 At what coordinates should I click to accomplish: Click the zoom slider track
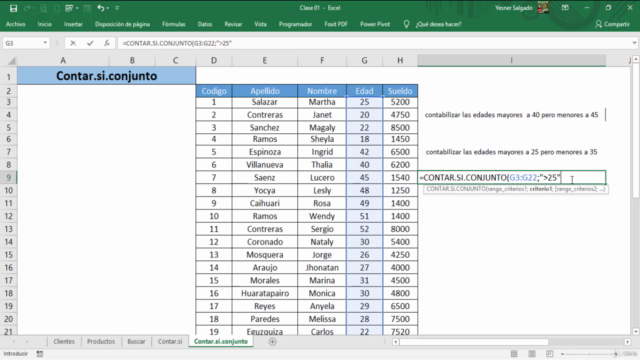[590, 354]
